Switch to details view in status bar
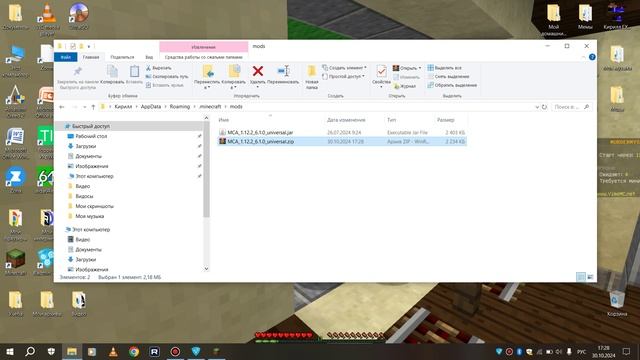Image resolution: width=640 pixels, height=360 pixels. pos(580,277)
